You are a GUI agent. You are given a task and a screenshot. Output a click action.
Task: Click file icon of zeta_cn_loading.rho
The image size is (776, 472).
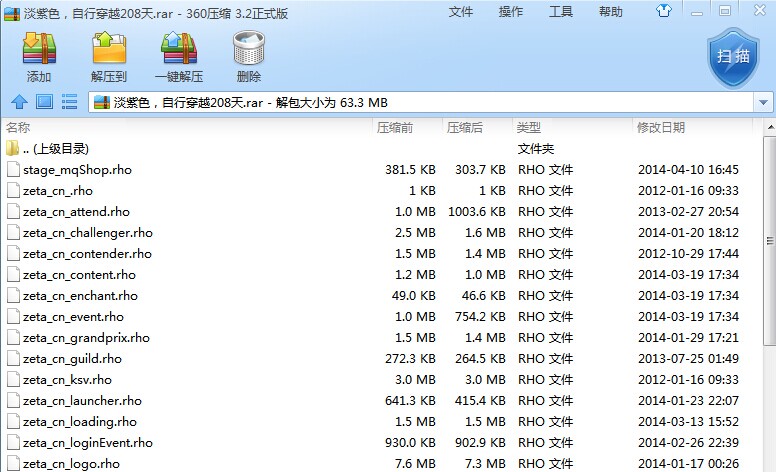(x=13, y=422)
